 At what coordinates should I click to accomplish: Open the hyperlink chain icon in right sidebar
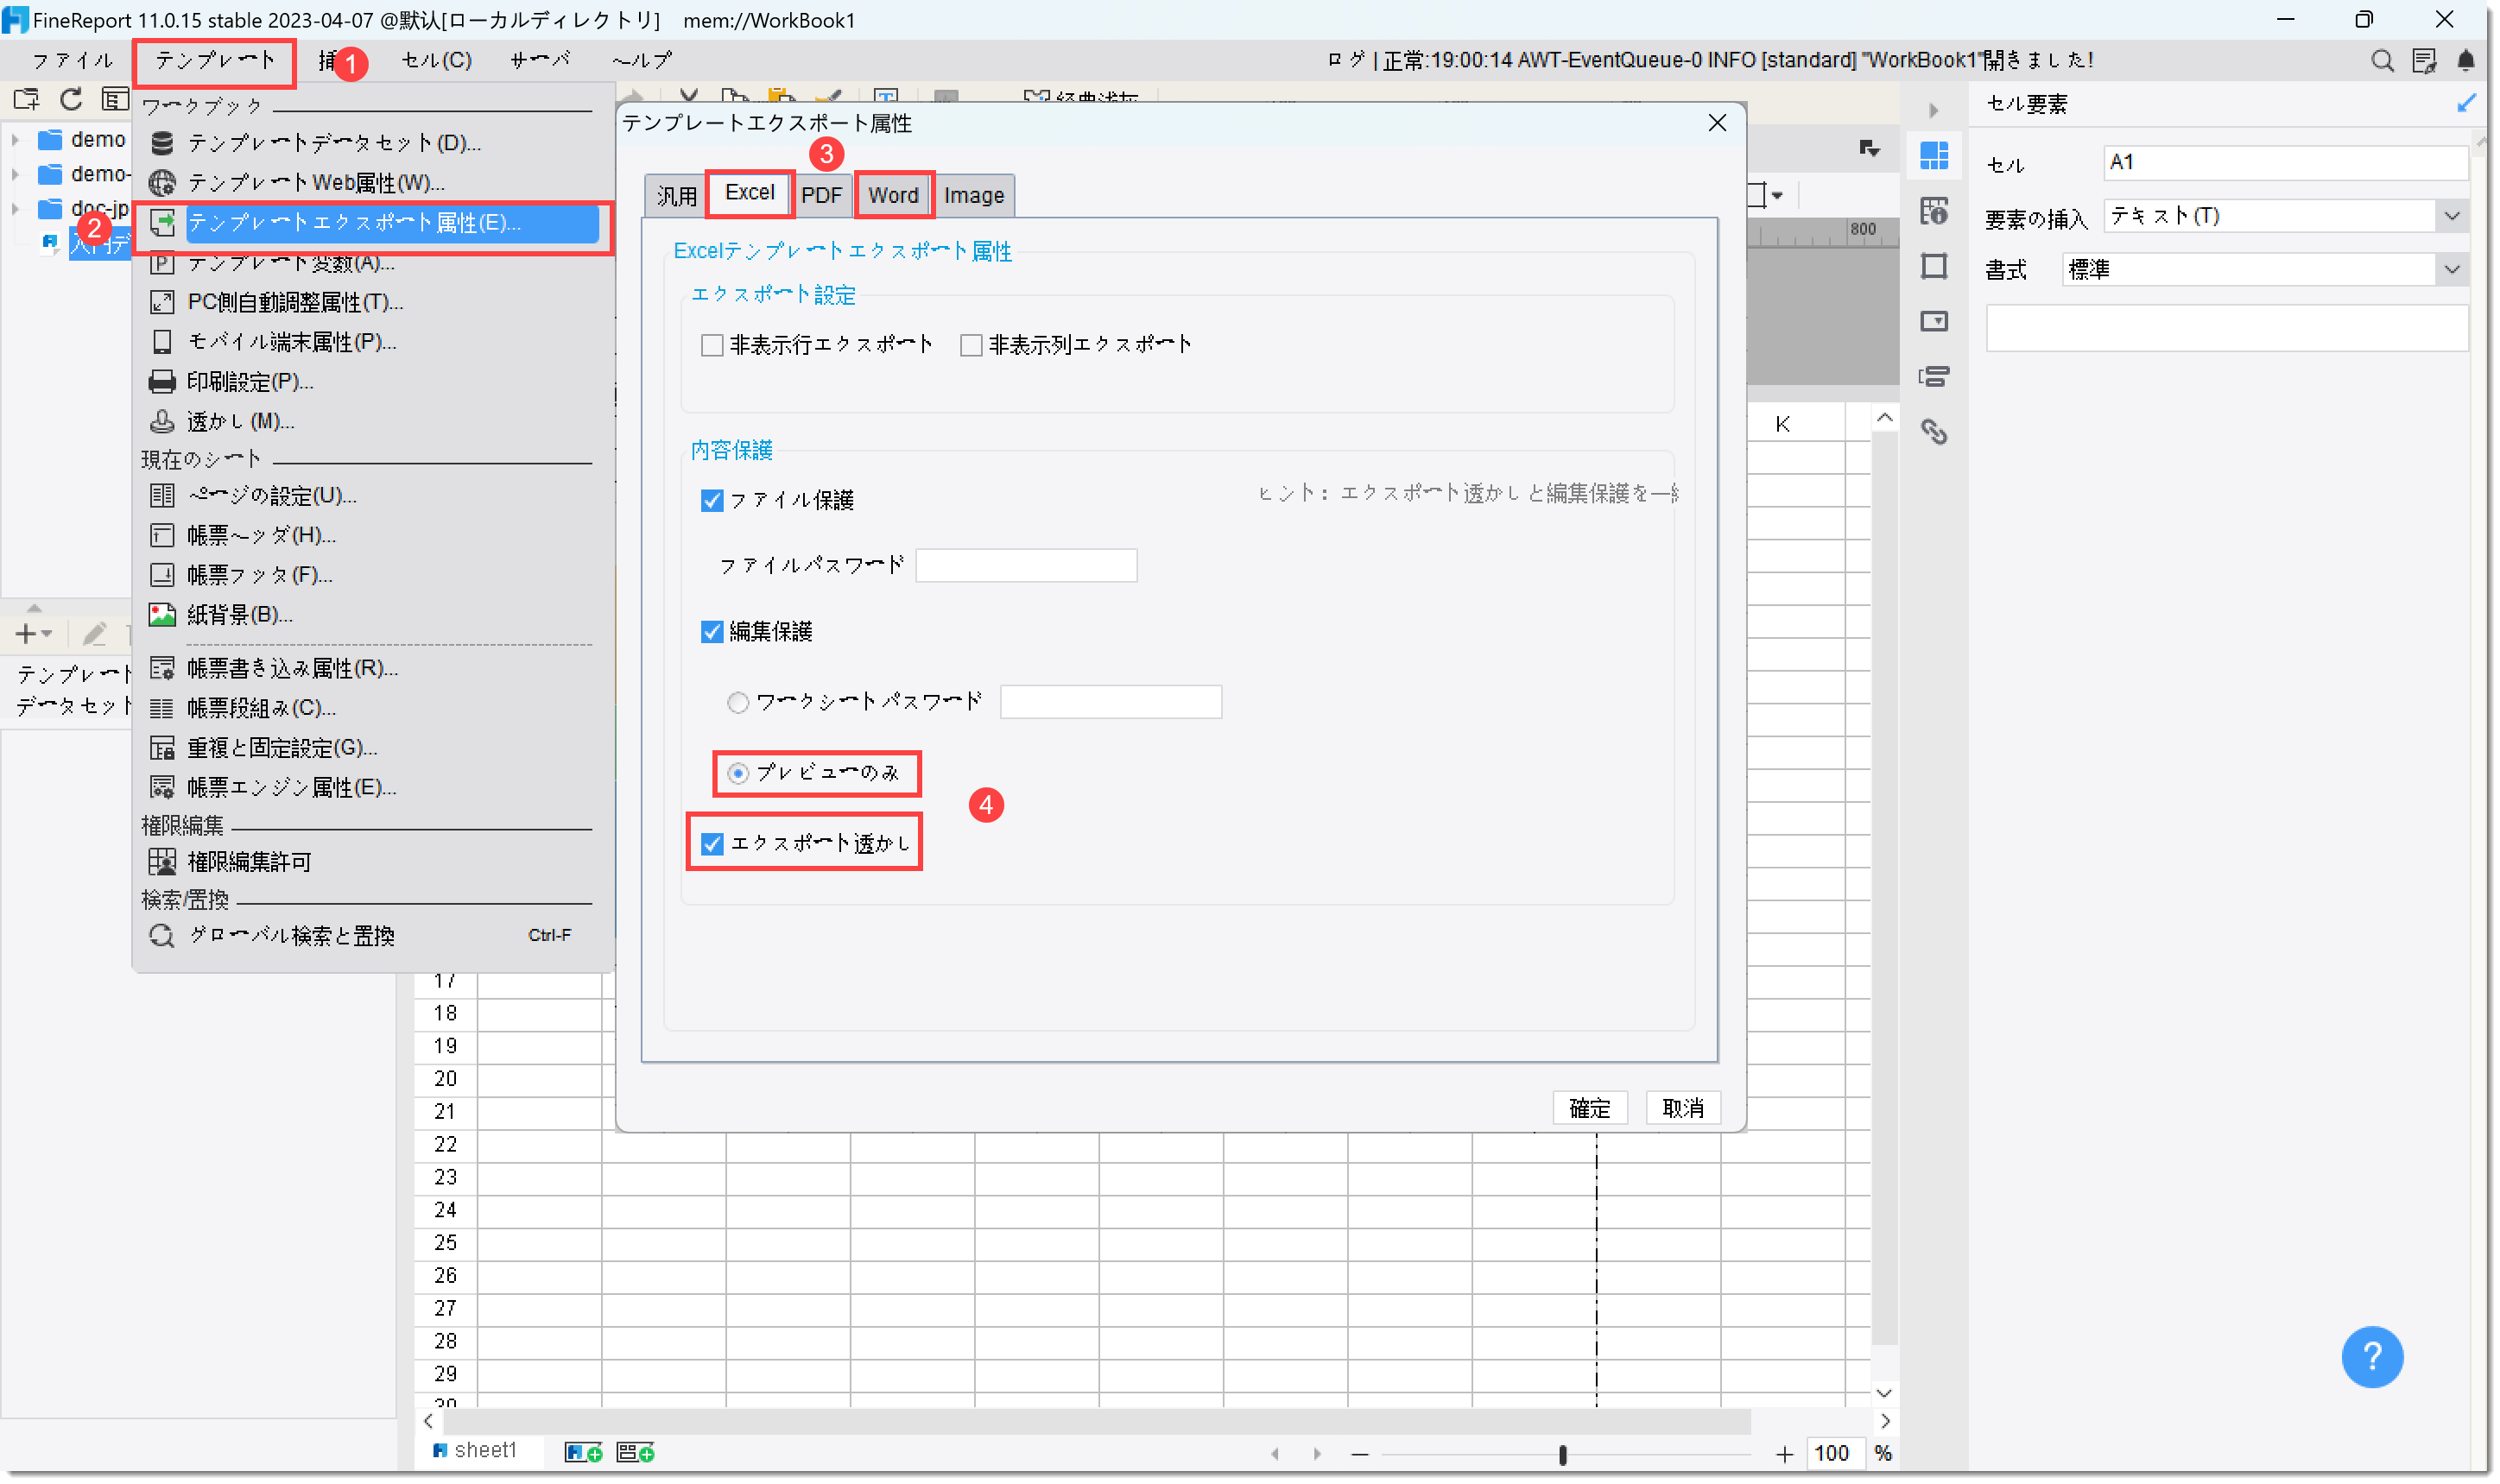[x=1934, y=432]
